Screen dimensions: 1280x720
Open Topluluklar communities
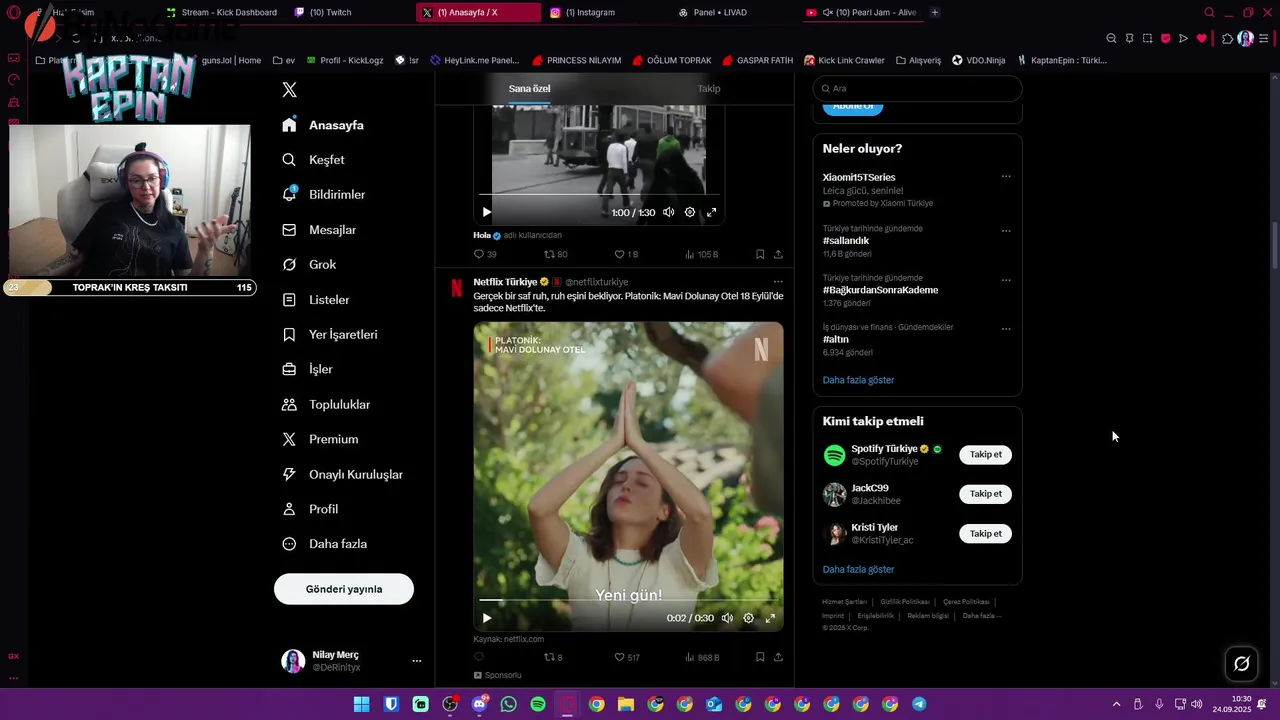(x=327, y=405)
